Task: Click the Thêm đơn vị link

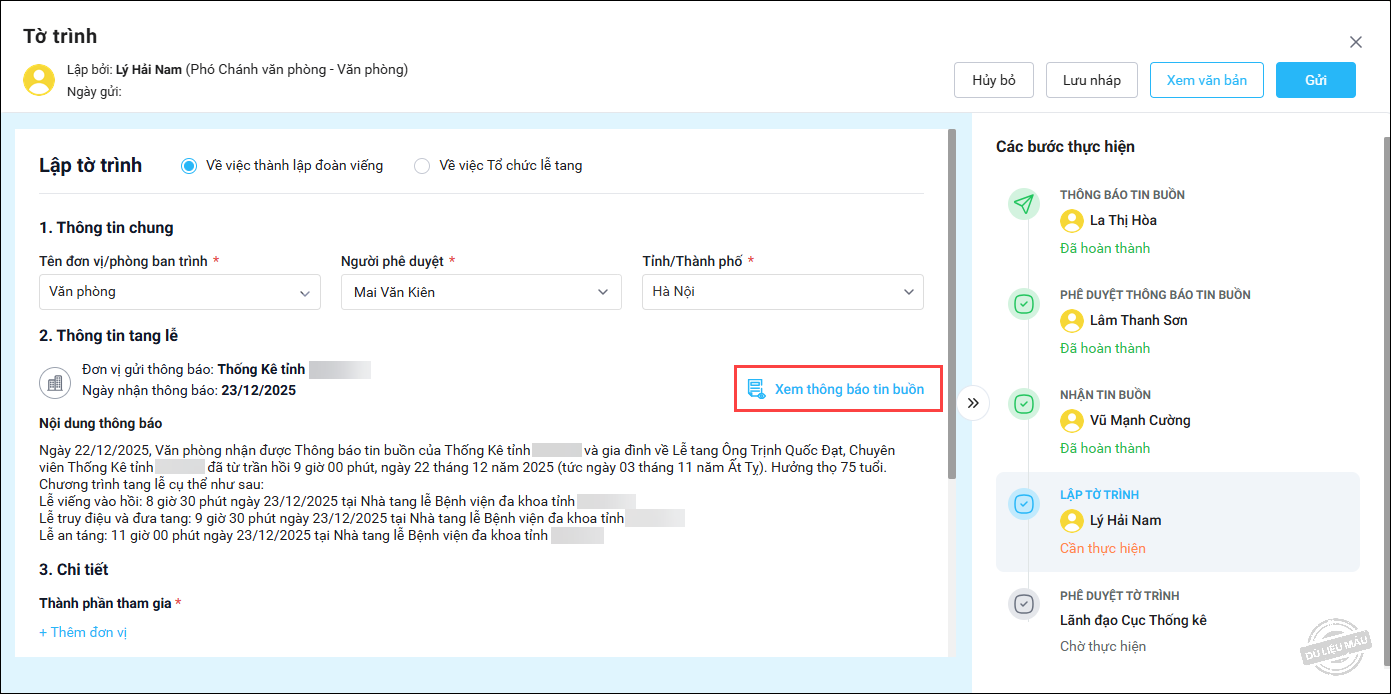Action: click(83, 632)
